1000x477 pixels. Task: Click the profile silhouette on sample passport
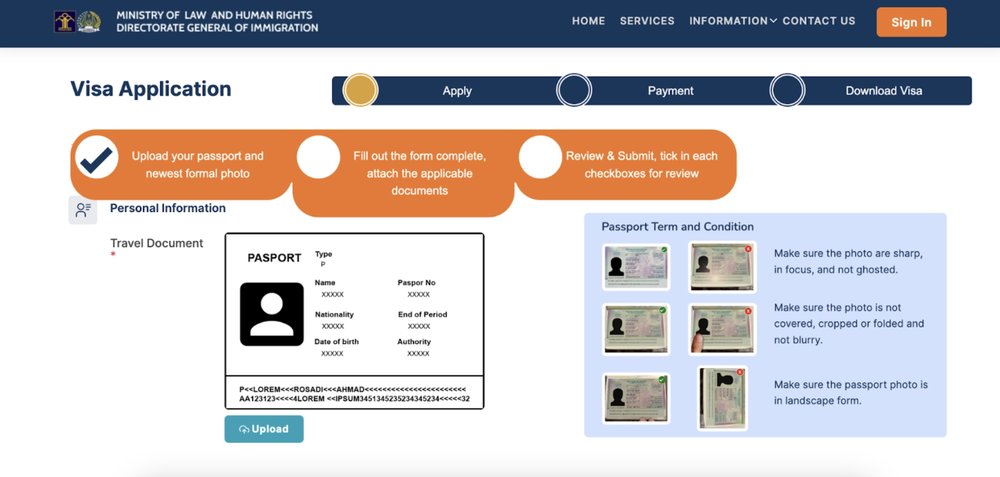click(272, 314)
